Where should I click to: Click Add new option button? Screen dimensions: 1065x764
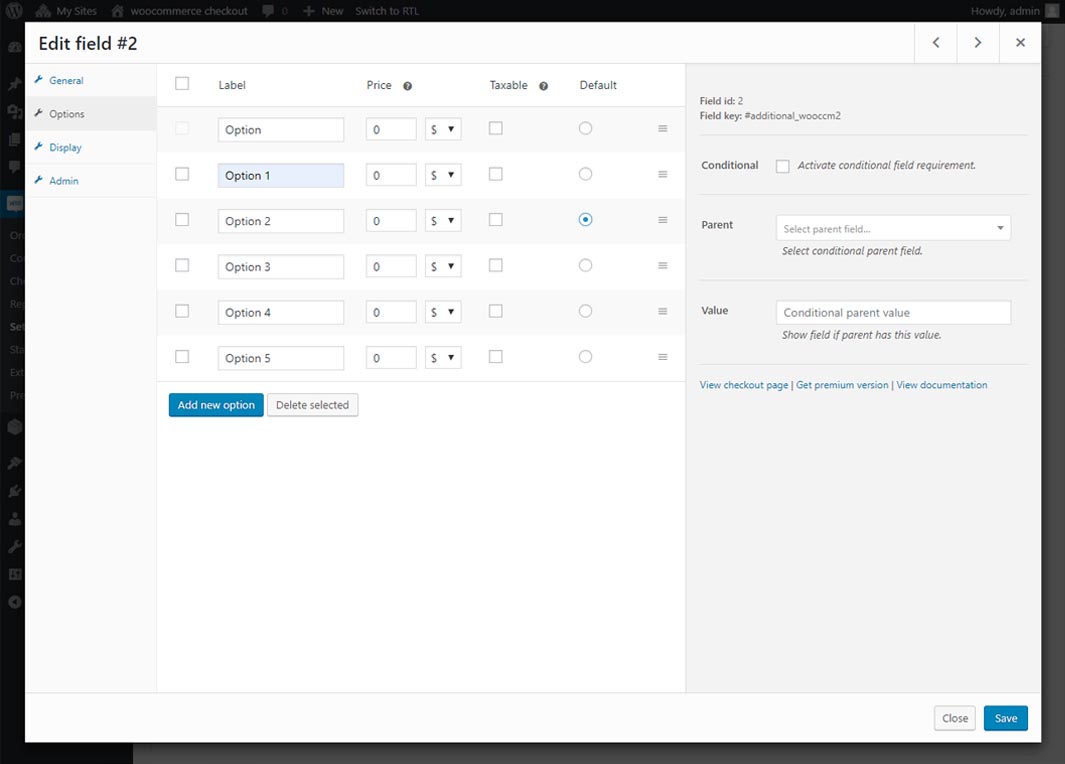click(216, 405)
